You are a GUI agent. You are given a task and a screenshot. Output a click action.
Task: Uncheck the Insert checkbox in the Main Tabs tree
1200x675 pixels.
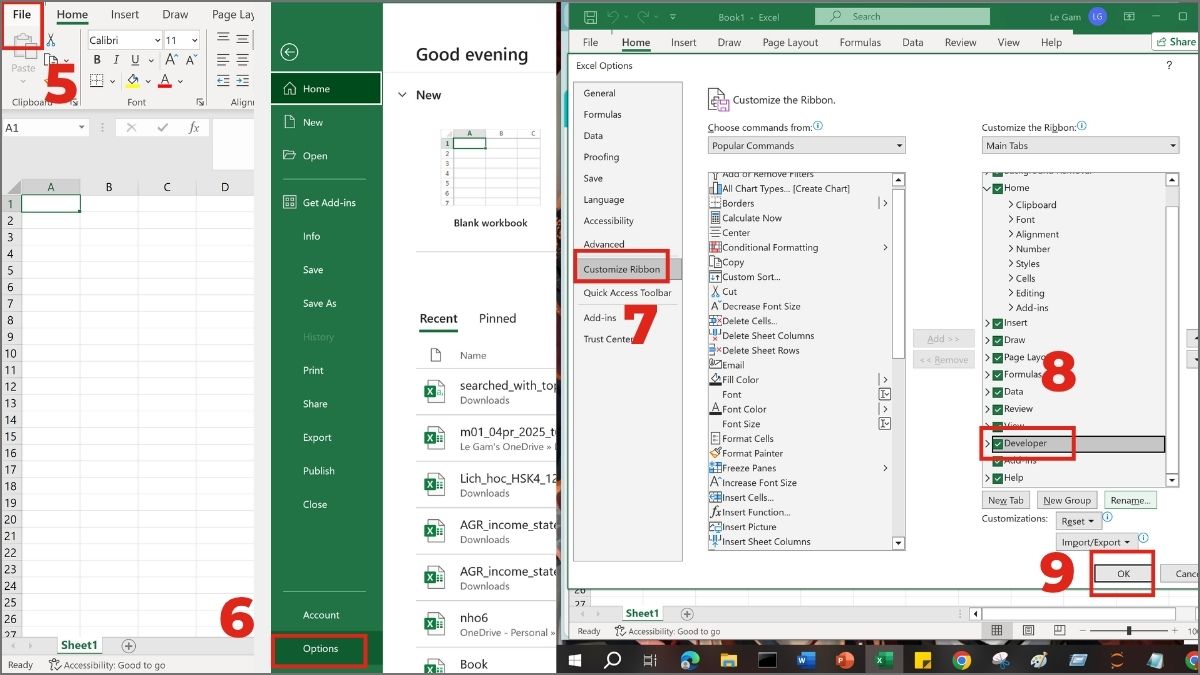click(x=998, y=323)
